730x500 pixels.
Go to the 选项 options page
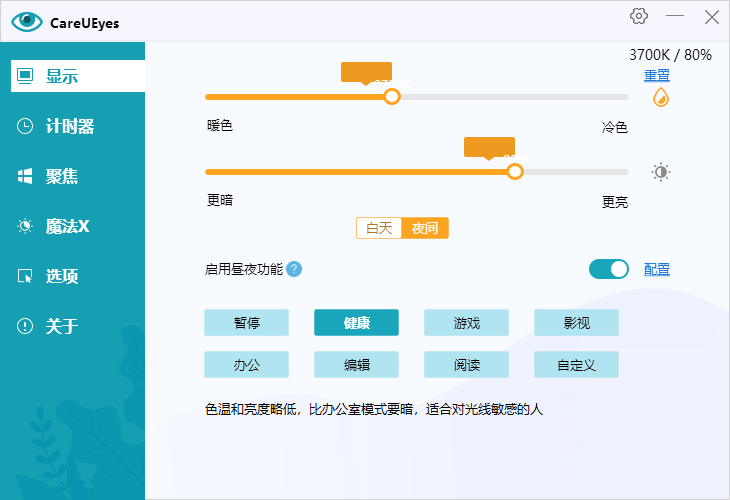[x=62, y=276]
